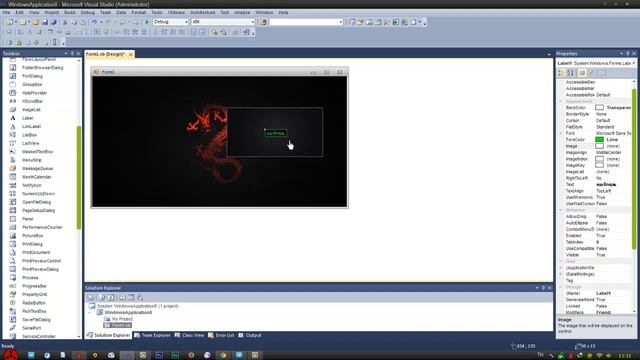Click the BackColor Transparent swatch
Viewport: 640px width, 360px height.
(599, 107)
